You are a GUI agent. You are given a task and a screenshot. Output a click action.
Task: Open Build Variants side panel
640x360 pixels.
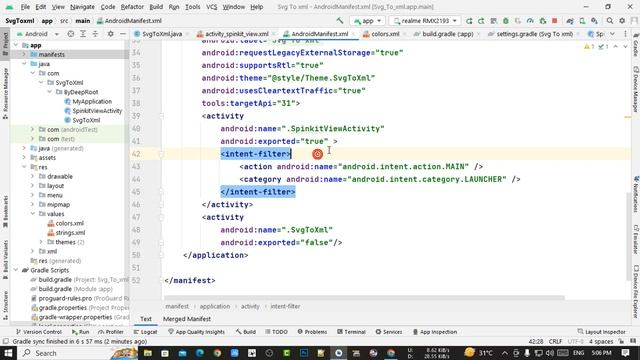[x=5, y=260]
